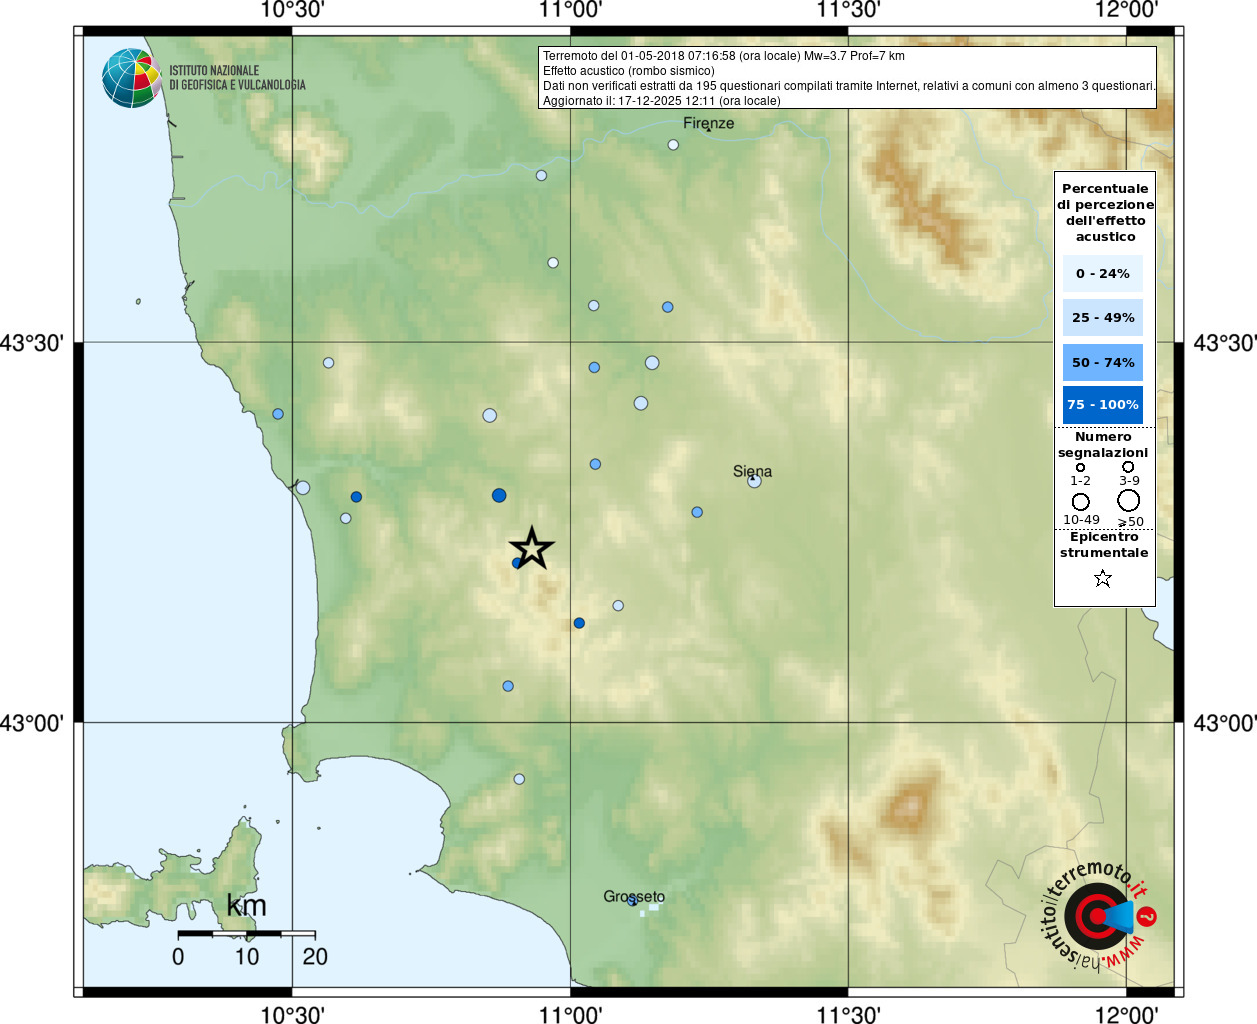
Task: Click the Grosseto city label
Action: coord(634,896)
